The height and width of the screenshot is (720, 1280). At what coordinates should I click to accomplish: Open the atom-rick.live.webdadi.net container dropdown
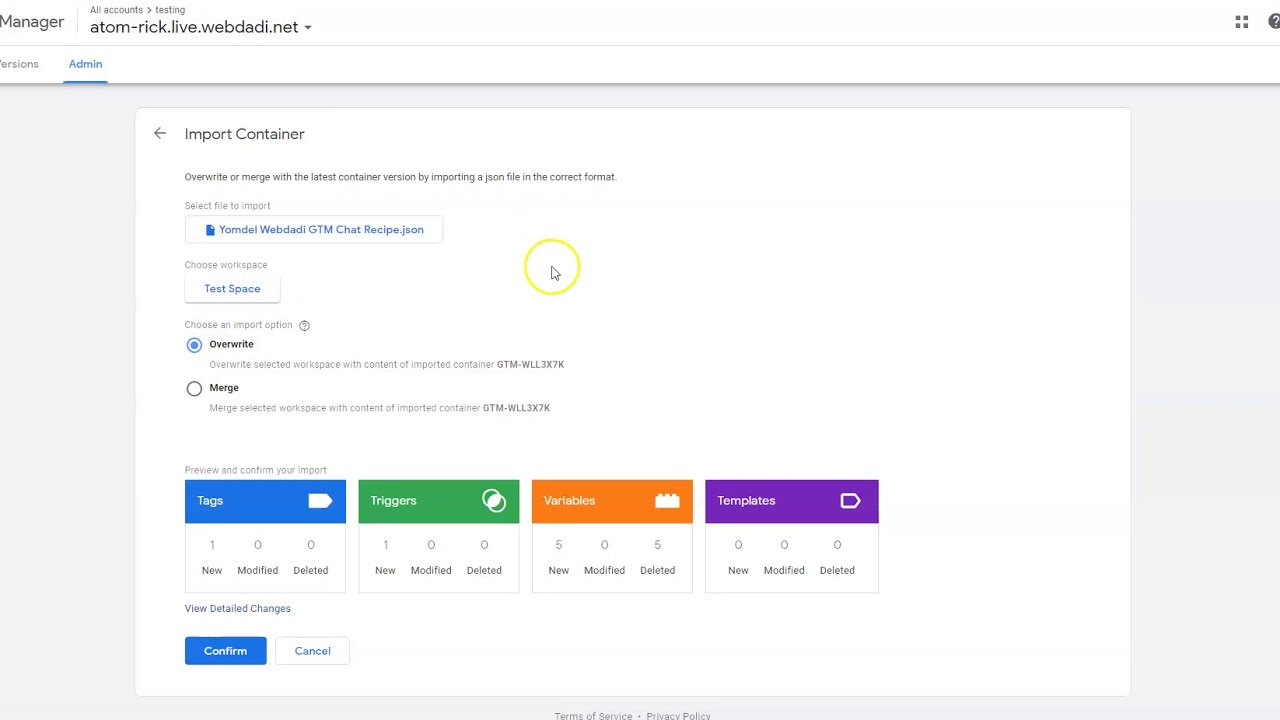(x=201, y=27)
